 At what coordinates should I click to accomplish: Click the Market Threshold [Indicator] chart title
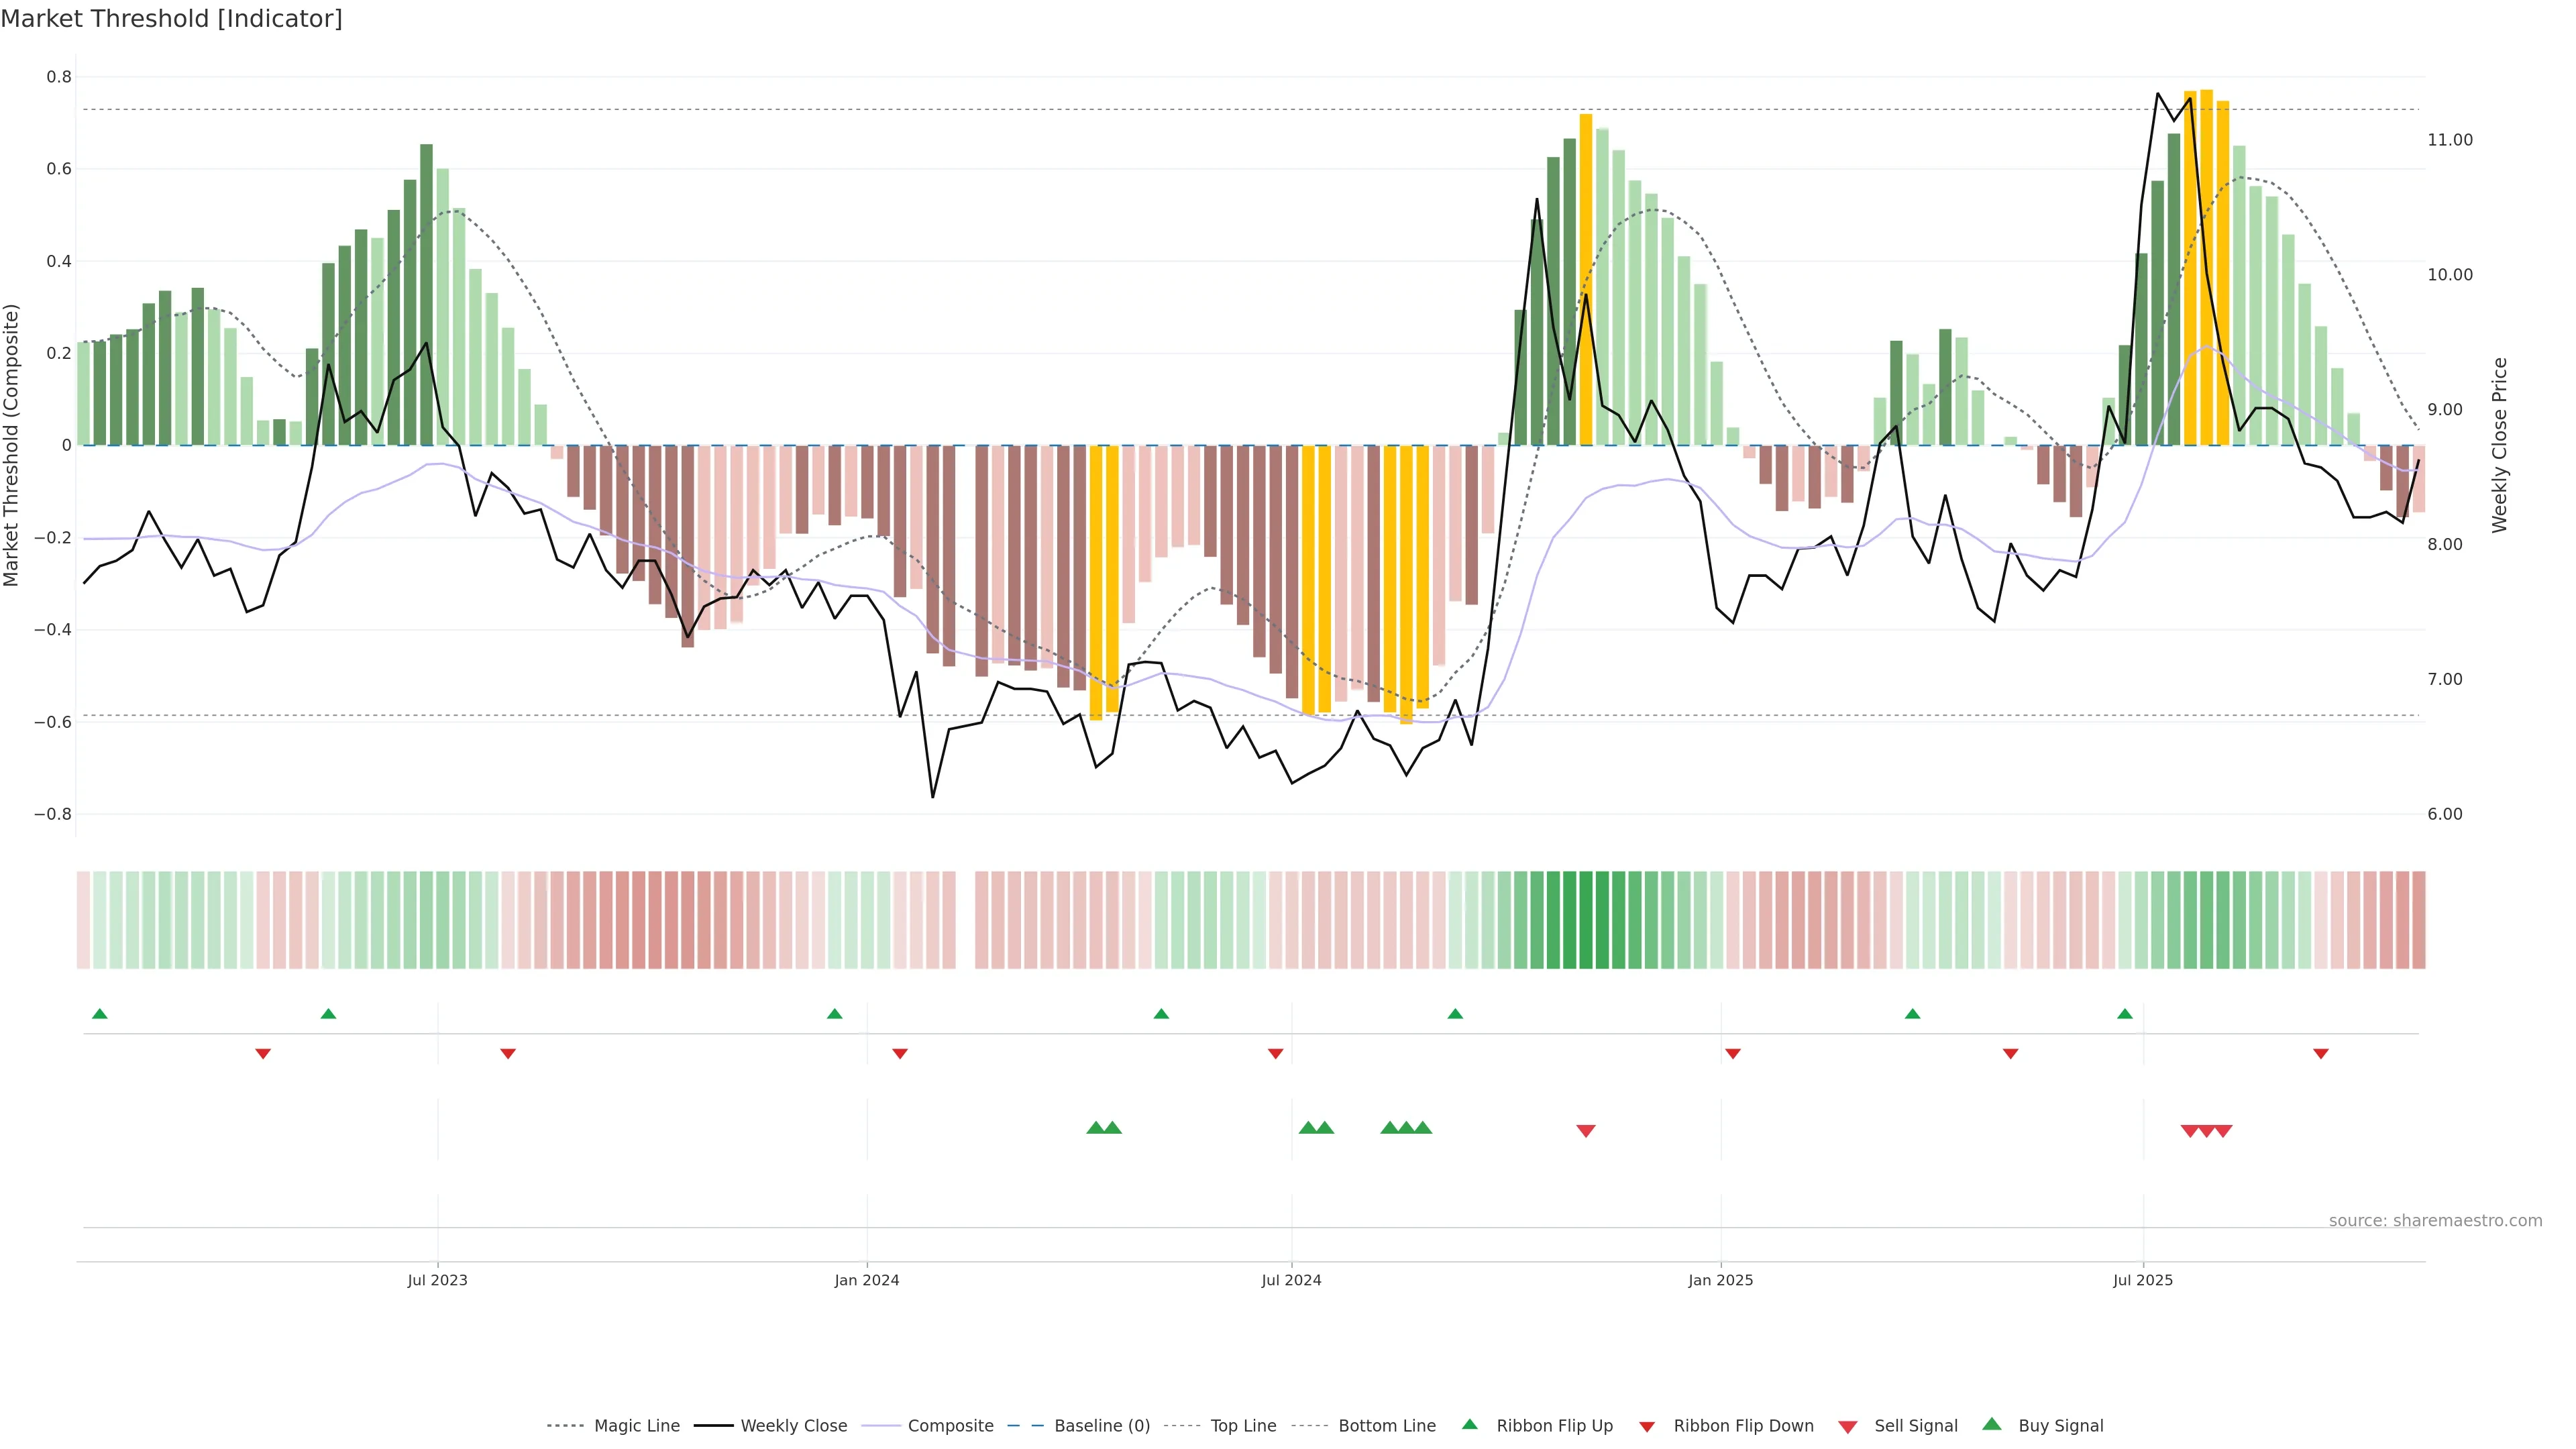pyautogui.click(x=171, y=19)
